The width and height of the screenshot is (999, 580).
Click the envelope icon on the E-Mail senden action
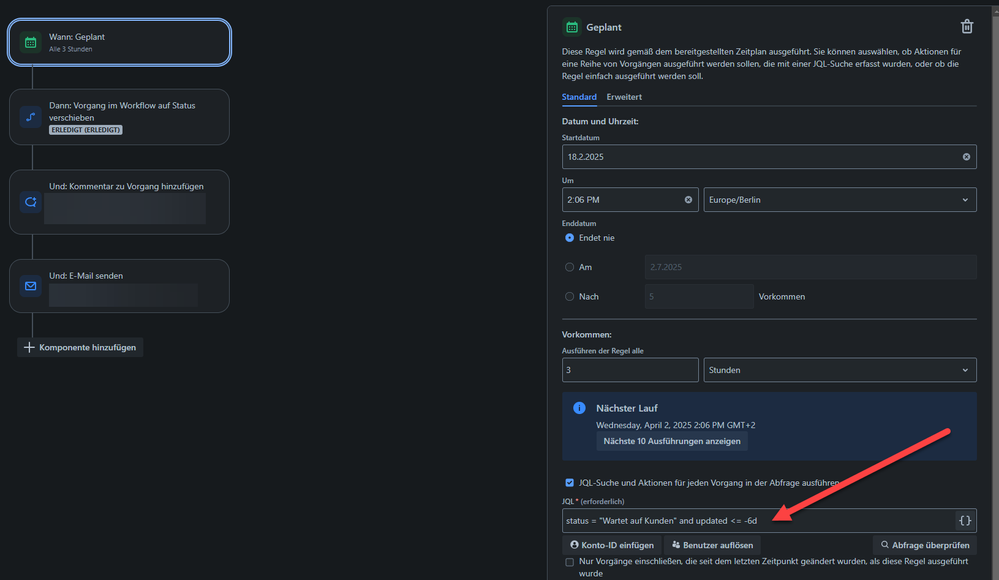pyautogui.click(x=30, y=285)
